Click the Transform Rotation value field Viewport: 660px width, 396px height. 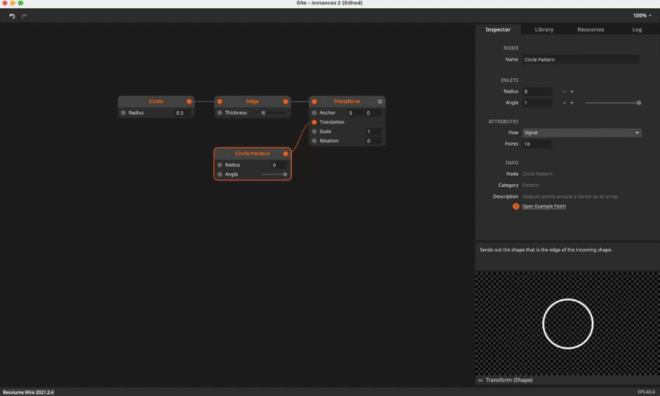[373, 141]
